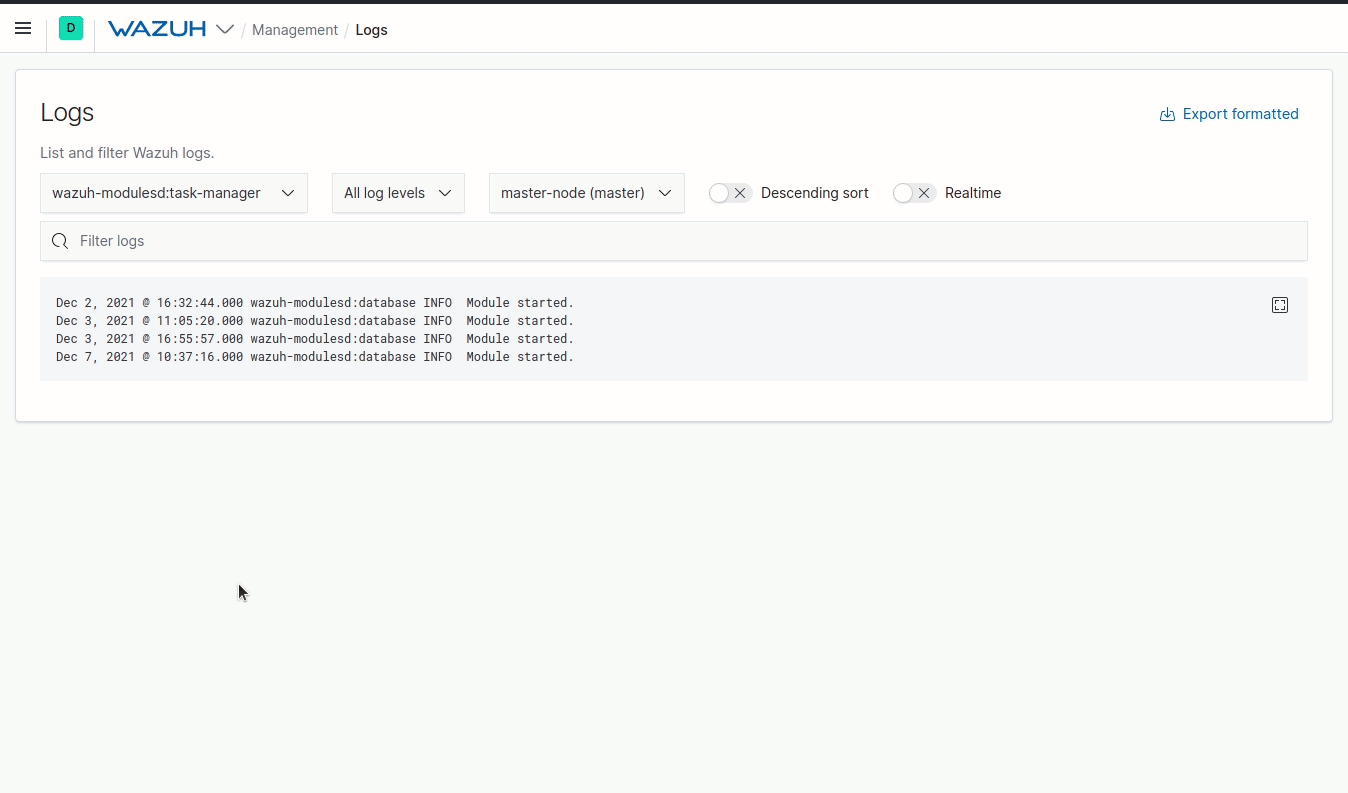Open the All log levels dropdown

pyautogui.click(x=398, y=192)
